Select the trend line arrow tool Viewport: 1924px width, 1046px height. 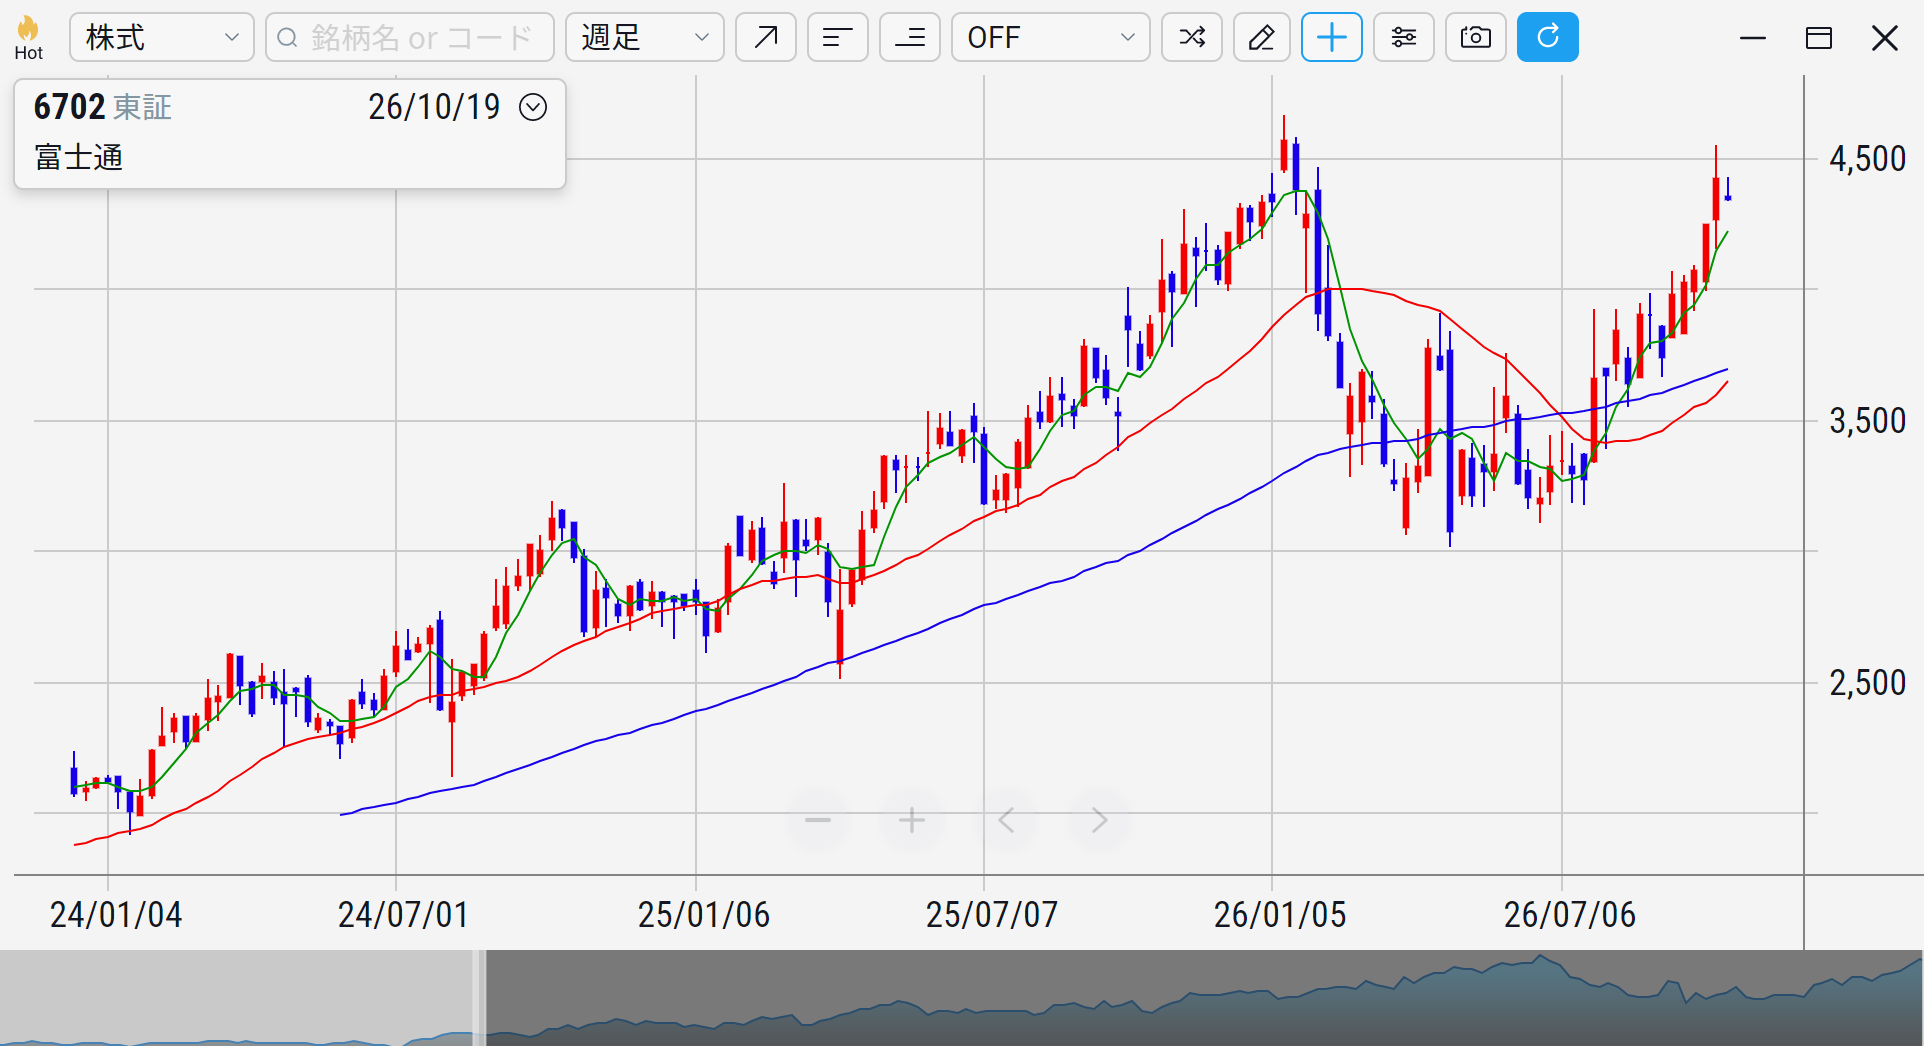pyautogui.click(x=766, y=38)
